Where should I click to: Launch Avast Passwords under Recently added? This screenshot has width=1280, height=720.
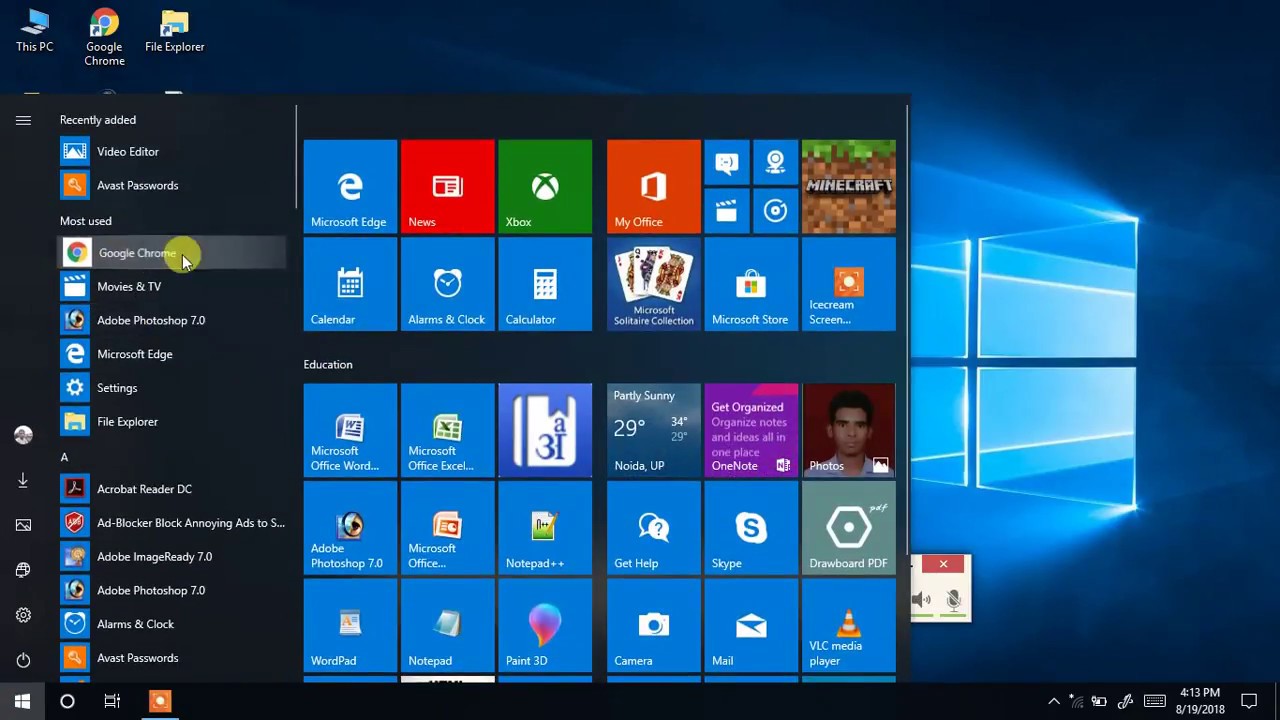click(172, 185)
